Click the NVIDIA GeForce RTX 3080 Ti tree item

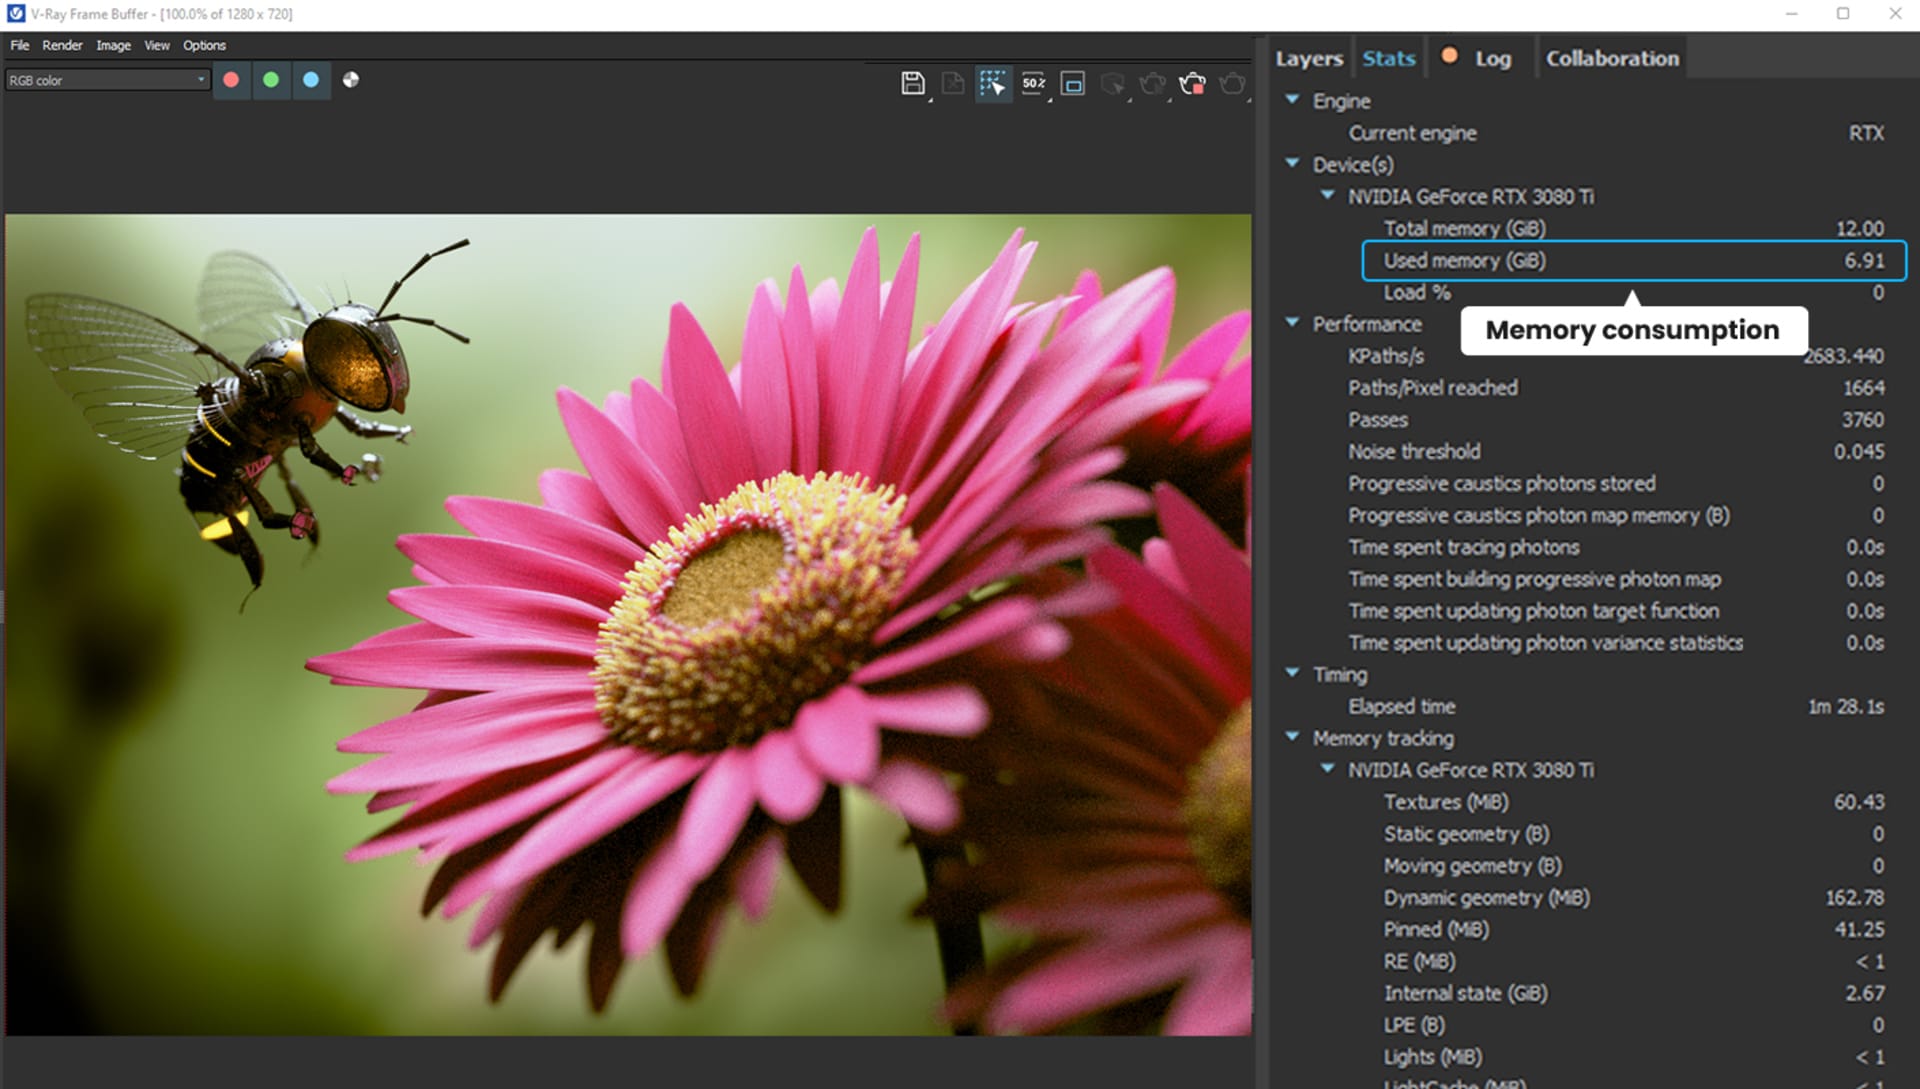tap(1469, 195)
